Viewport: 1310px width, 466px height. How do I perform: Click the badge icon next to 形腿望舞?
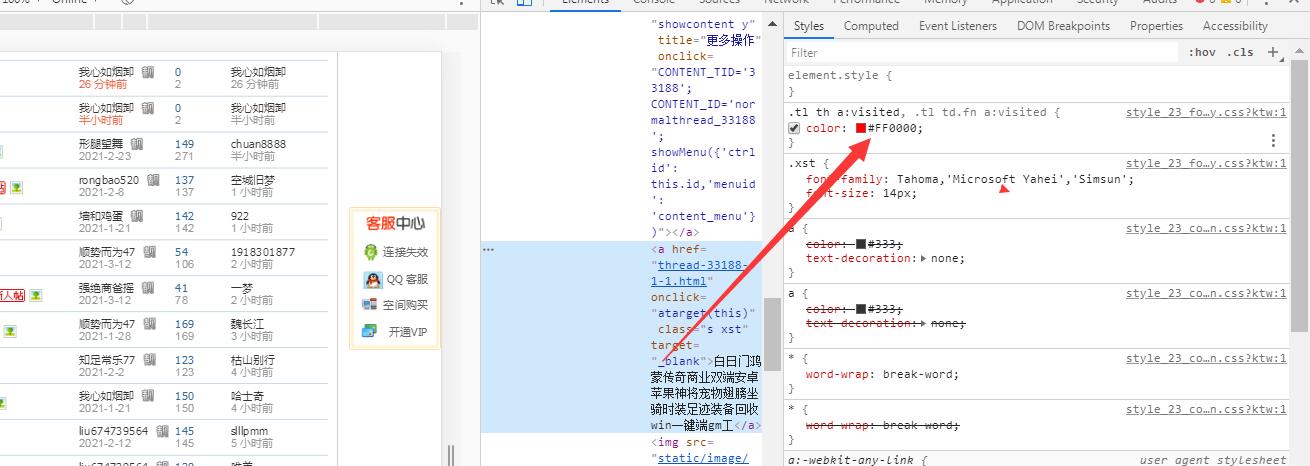point(136,144)
